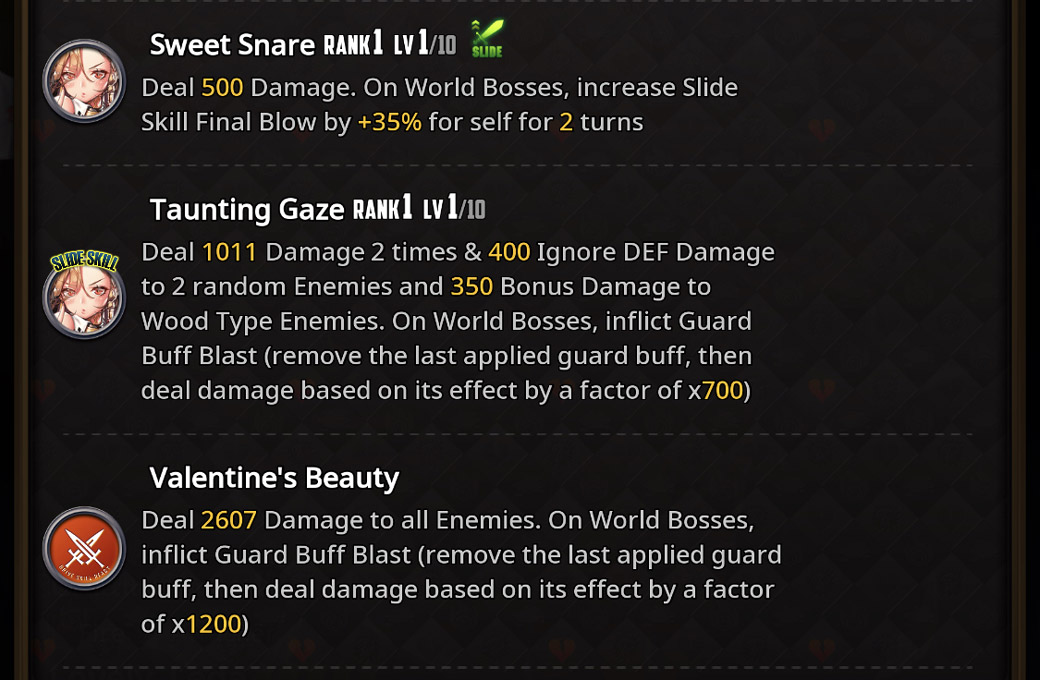Tap the Sweet Snare character portrait icon
The height and width of the screenshot is (680, 1040).
click(x=84, y=81)
